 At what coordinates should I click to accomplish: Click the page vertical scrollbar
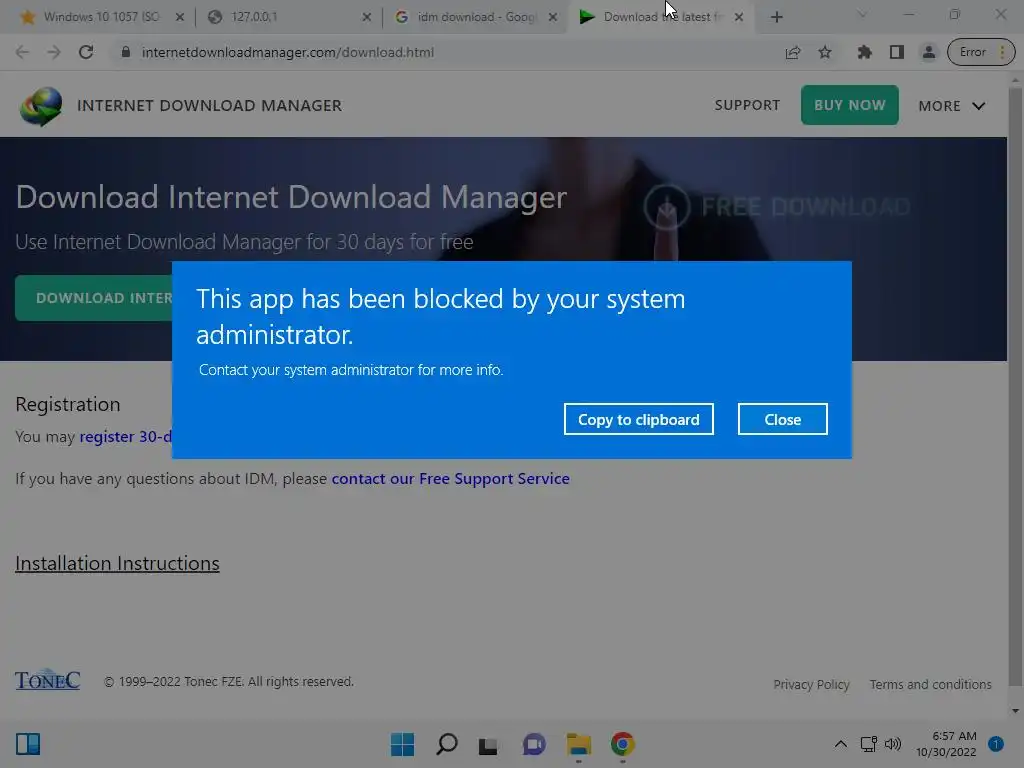pos(1015,385)
